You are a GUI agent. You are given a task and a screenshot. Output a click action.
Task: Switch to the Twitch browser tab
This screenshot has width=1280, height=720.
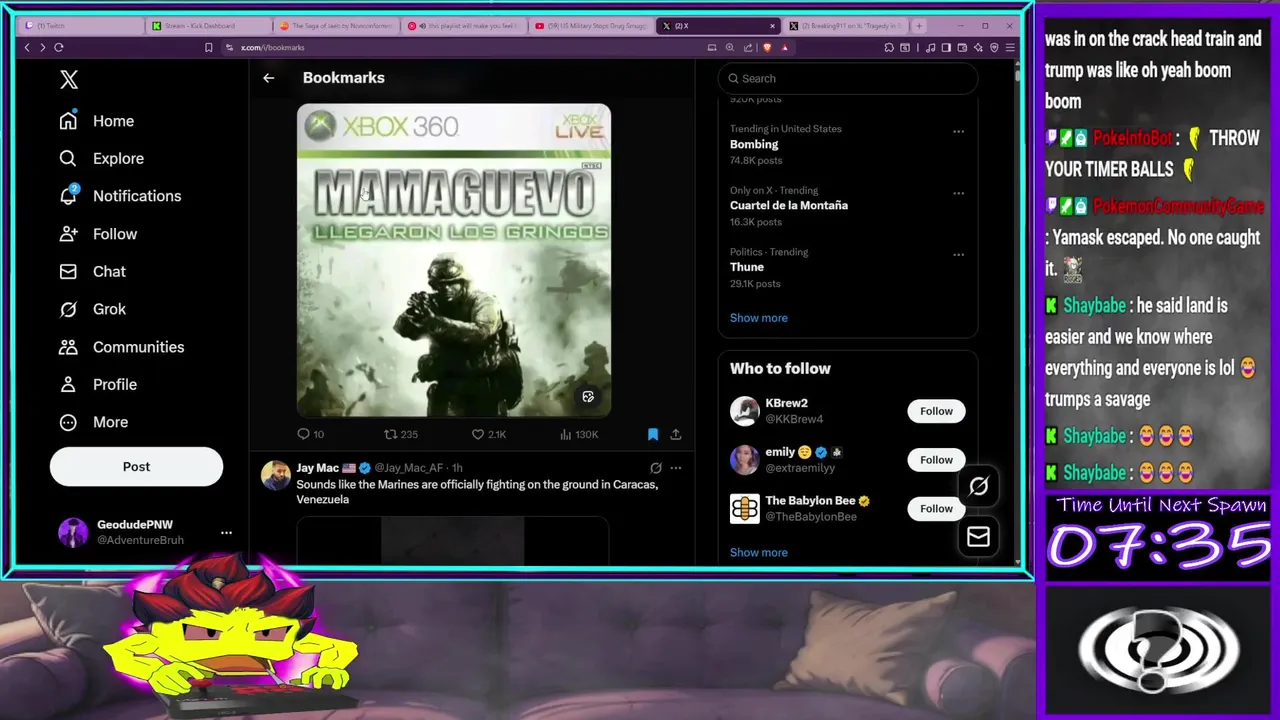tap(82, 26)
